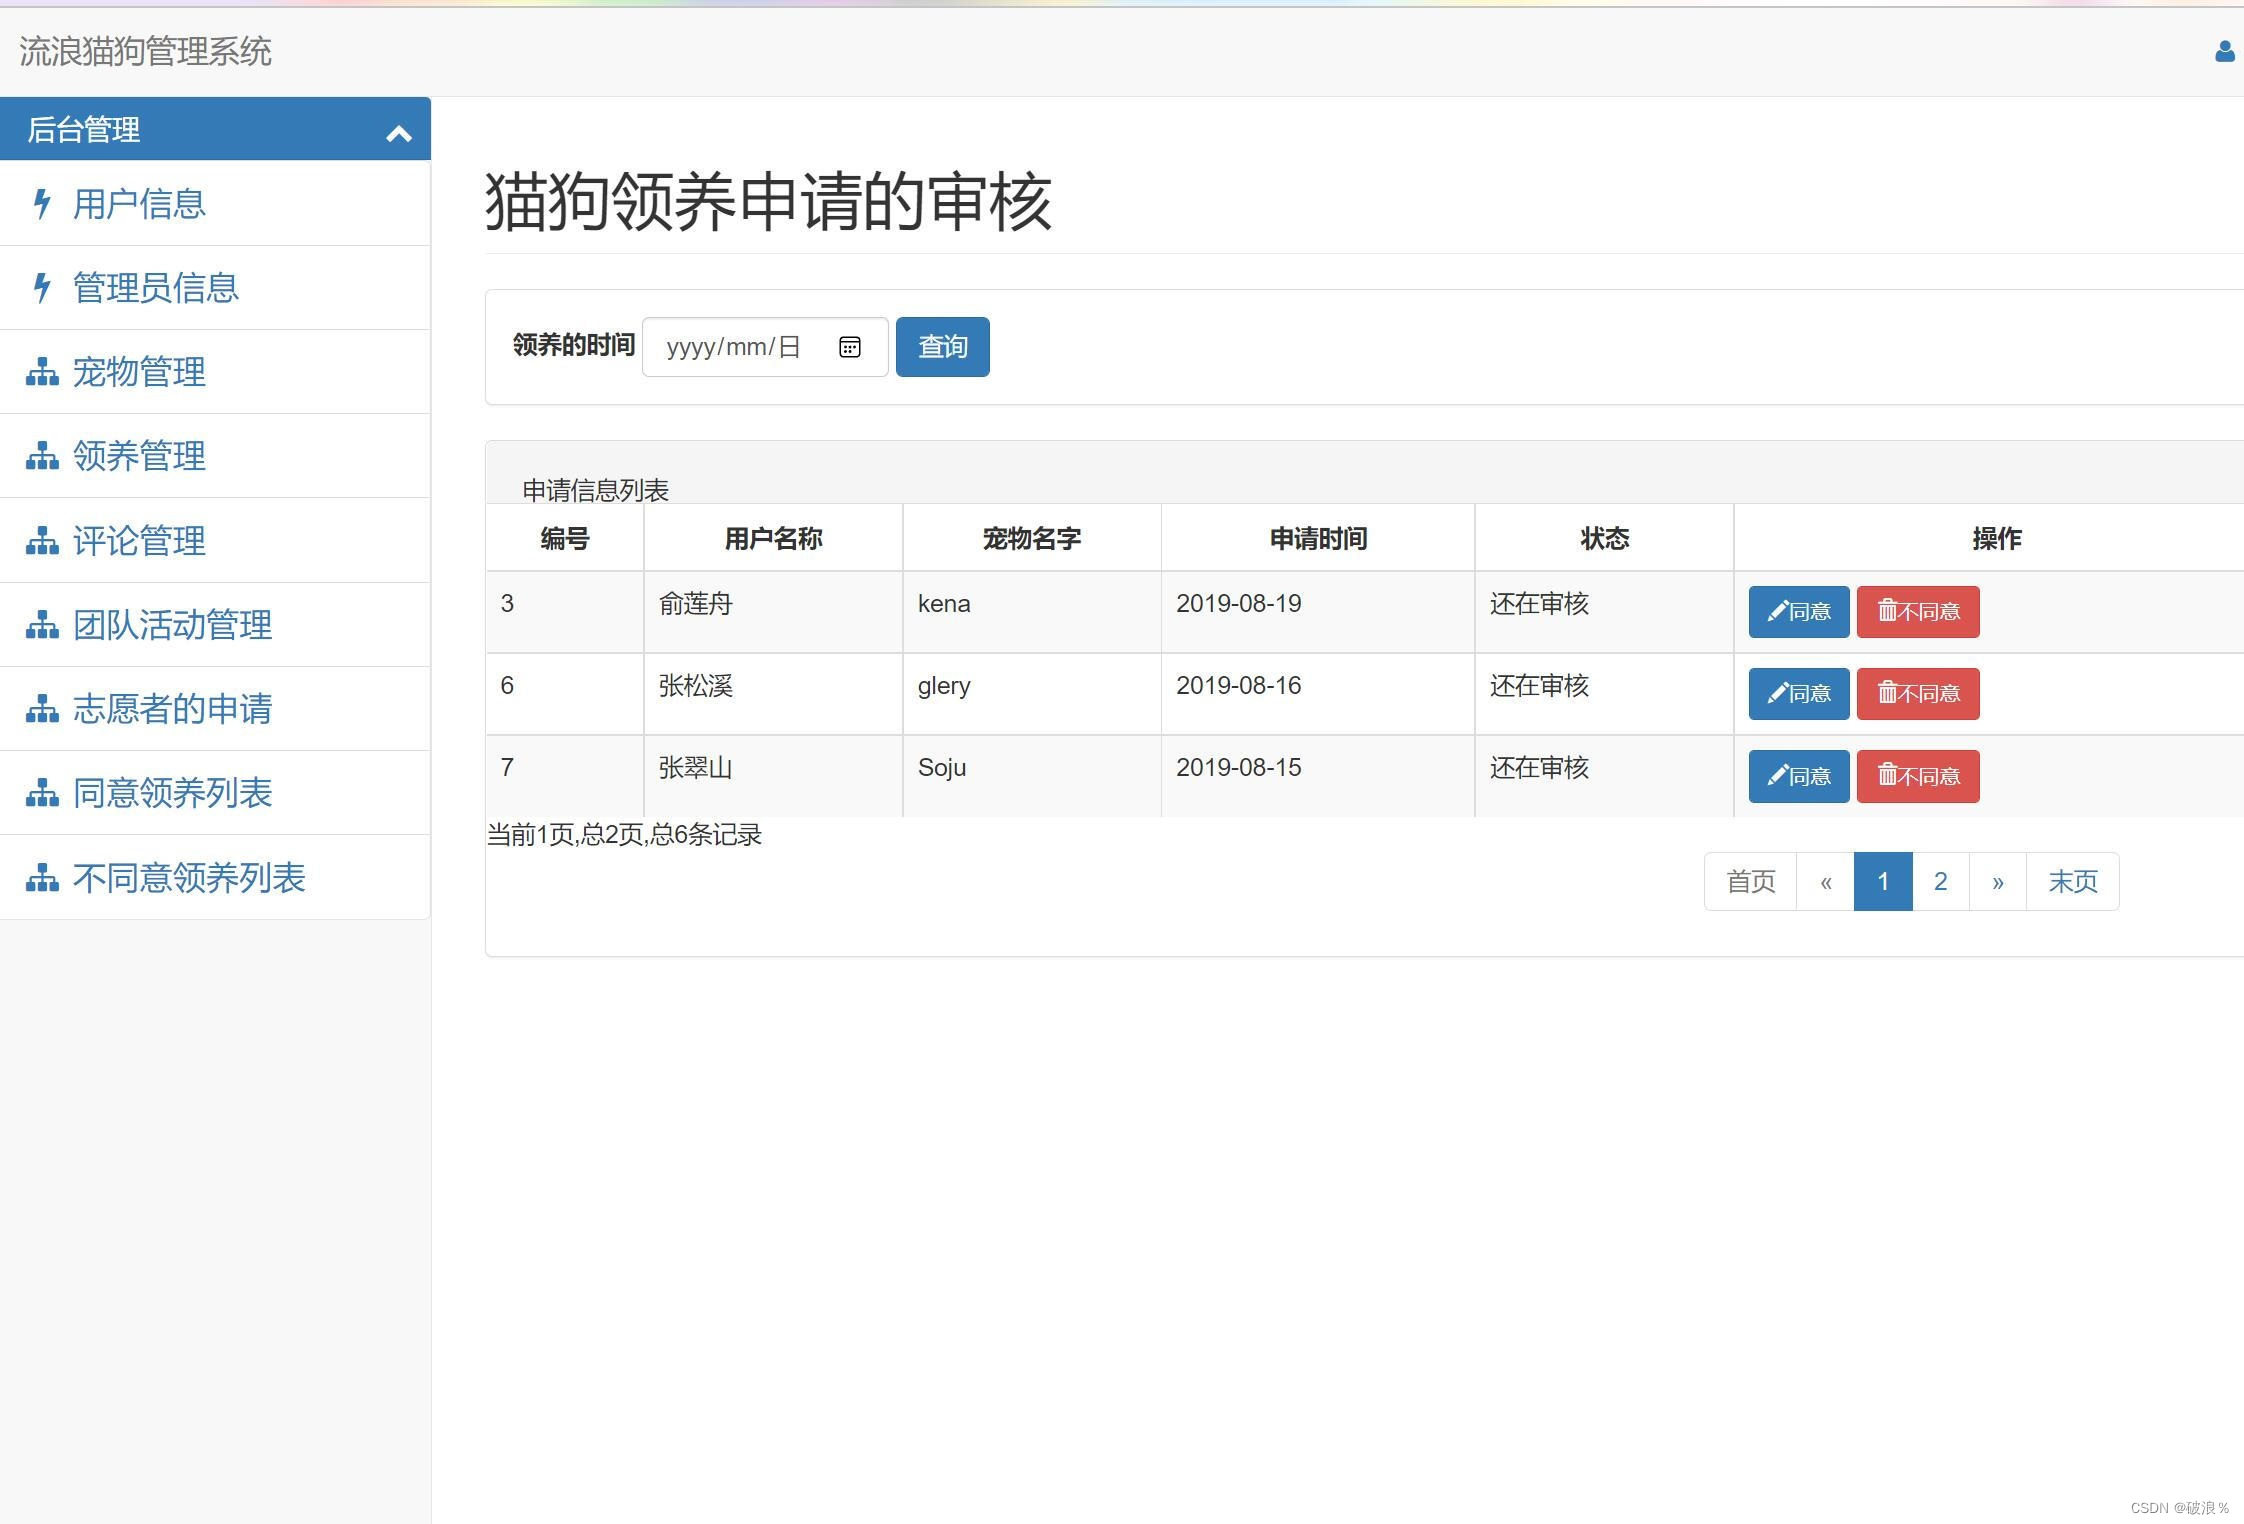Image resolution: width=2244 pixels, height=1524 pixels.
Task: Open the calendar picker icon in date field
Action: point(850,347)
